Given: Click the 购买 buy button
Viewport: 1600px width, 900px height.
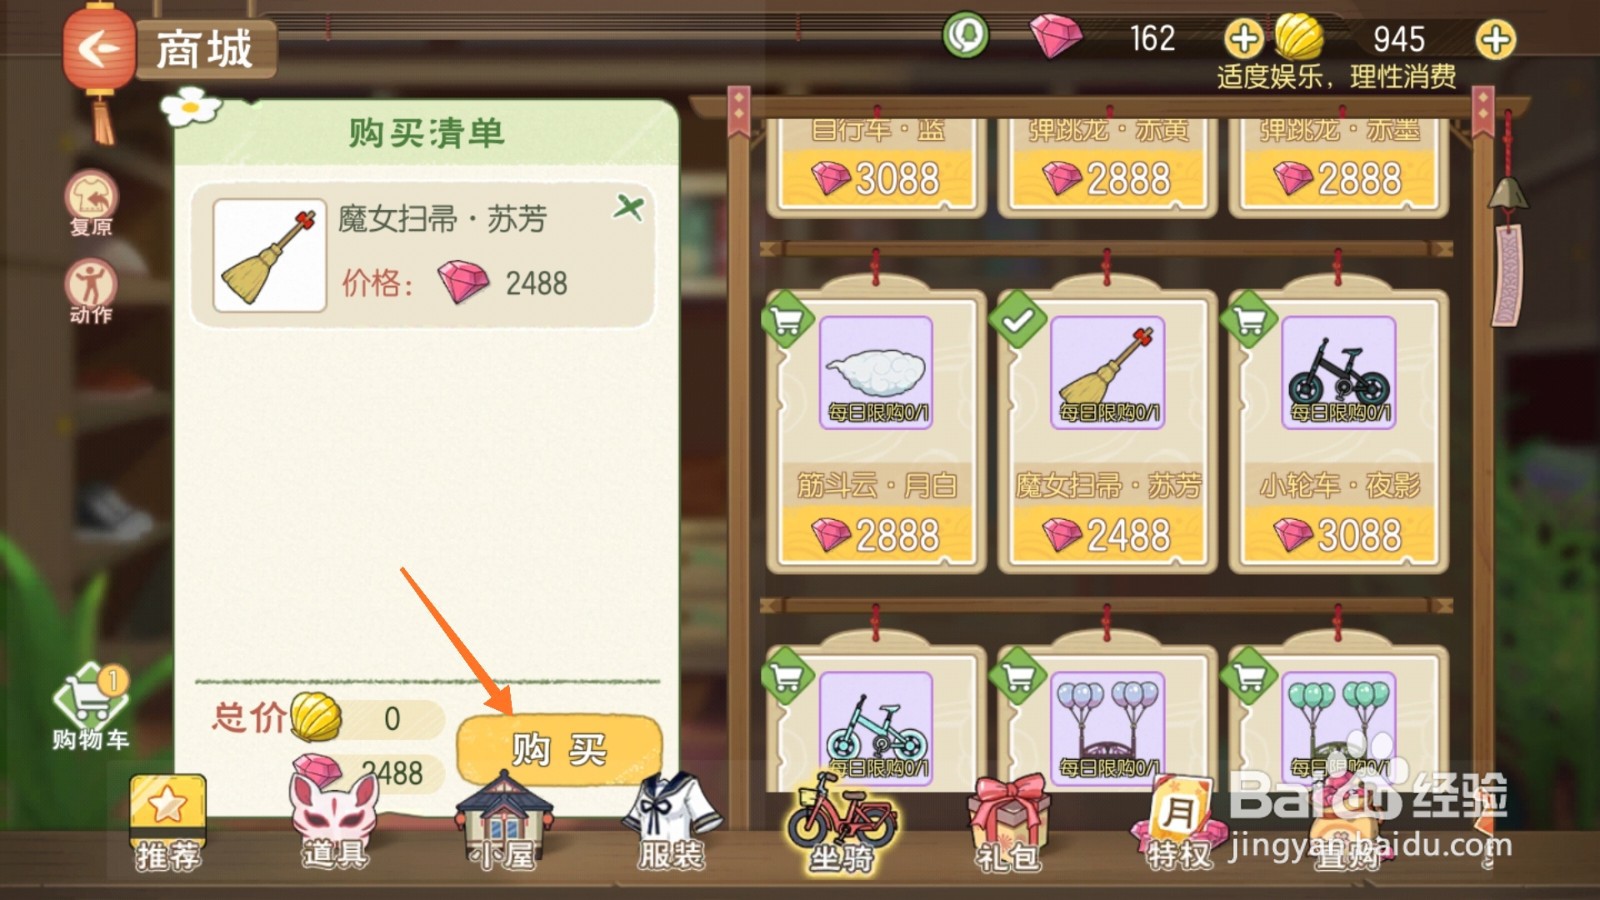Looking at the screenshot, I should [x=559, y=749].
